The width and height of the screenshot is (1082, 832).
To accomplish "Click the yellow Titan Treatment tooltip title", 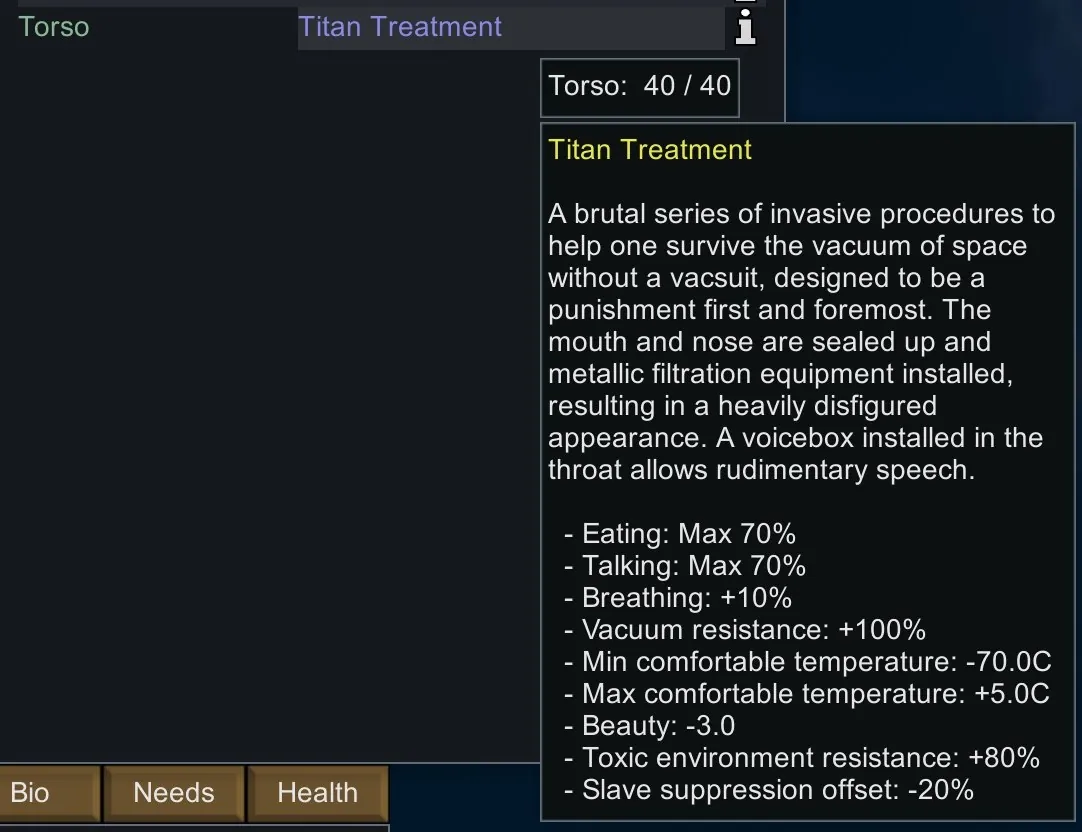I will (650, 150).
